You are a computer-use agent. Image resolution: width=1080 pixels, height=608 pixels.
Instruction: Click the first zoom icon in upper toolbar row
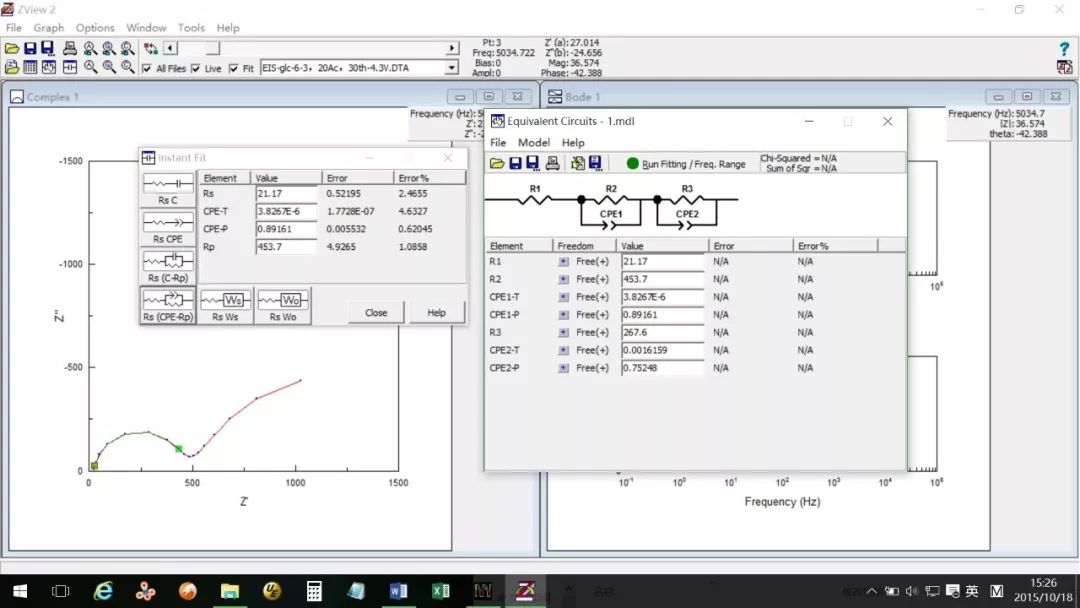pos(90,48)
